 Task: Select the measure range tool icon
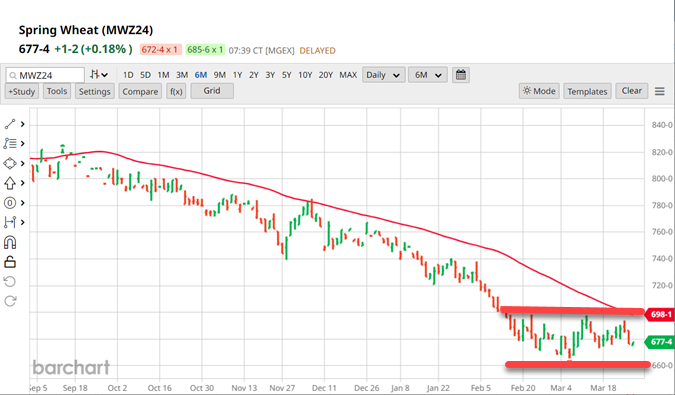pyautogui.click(x=10, y=222)
